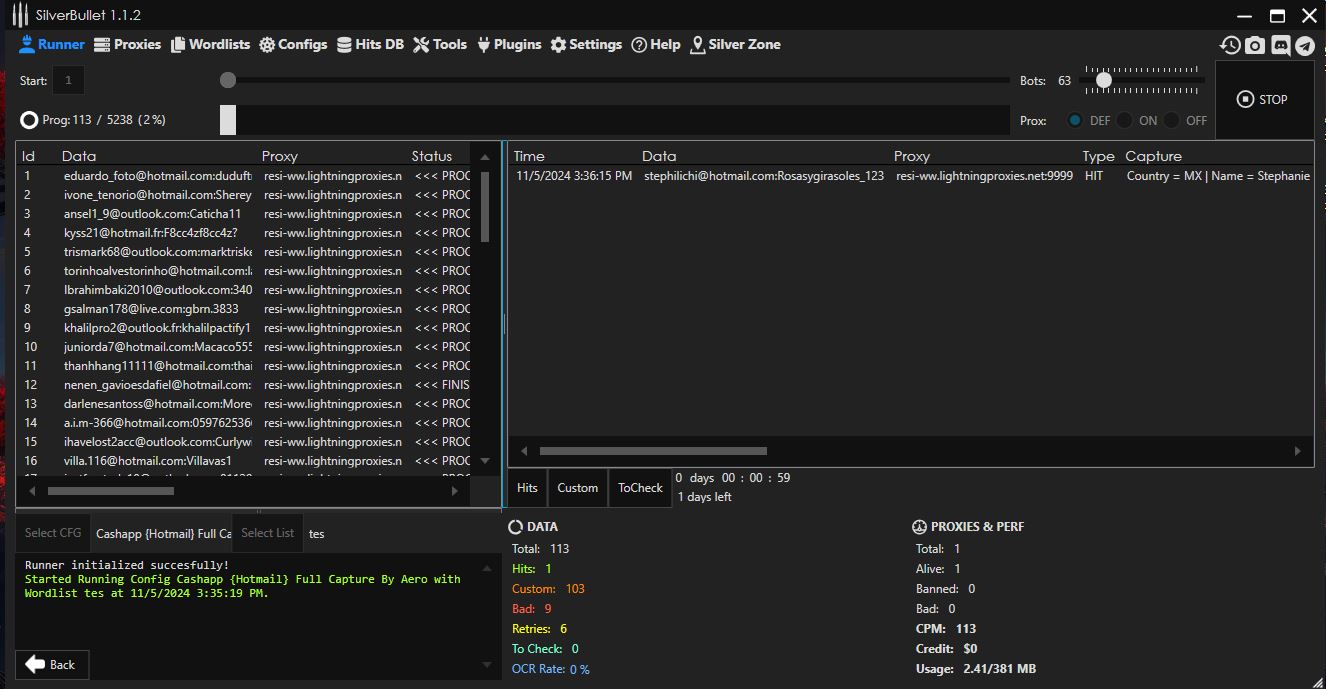Viewport: 1326px width, 689px height.
Task: Click the "Credit: $0" stat
Action: click(x=946, y=649)
